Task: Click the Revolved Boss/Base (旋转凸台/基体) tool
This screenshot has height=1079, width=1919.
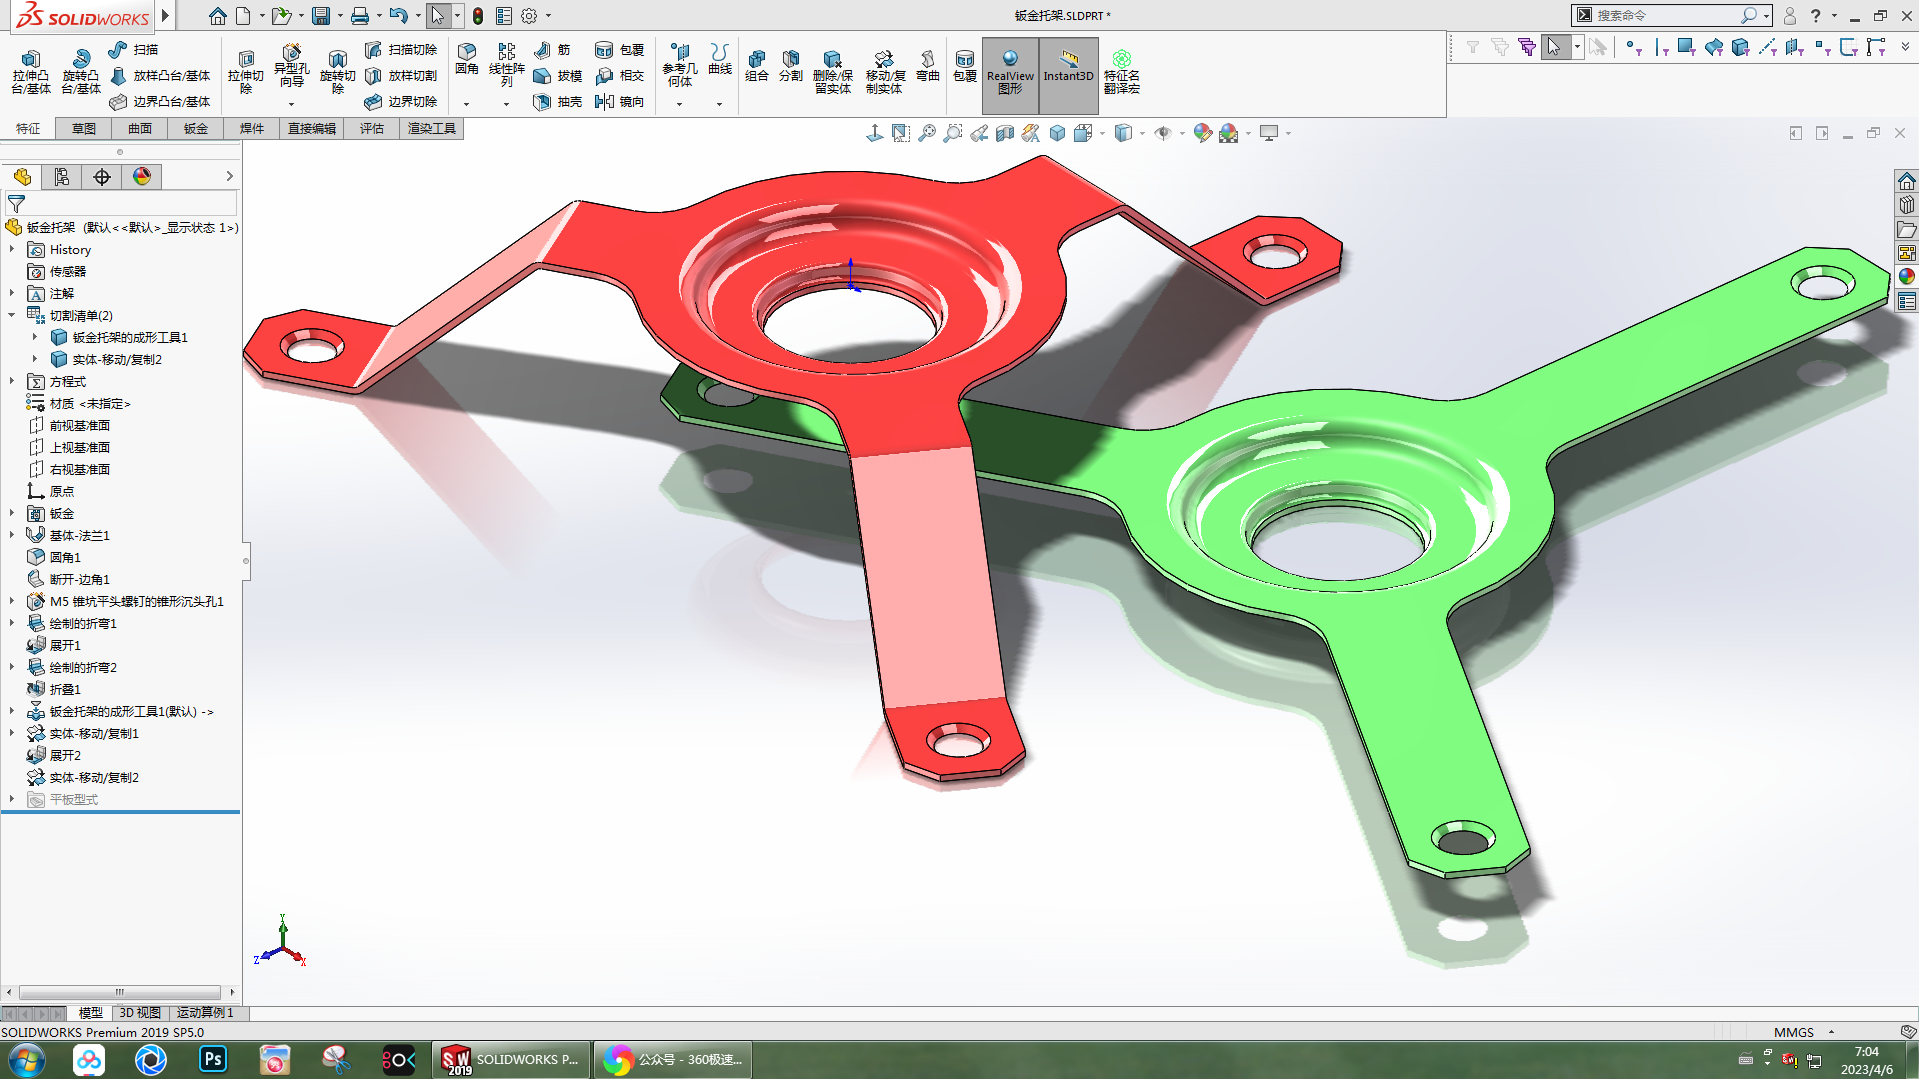Action: 81,71
